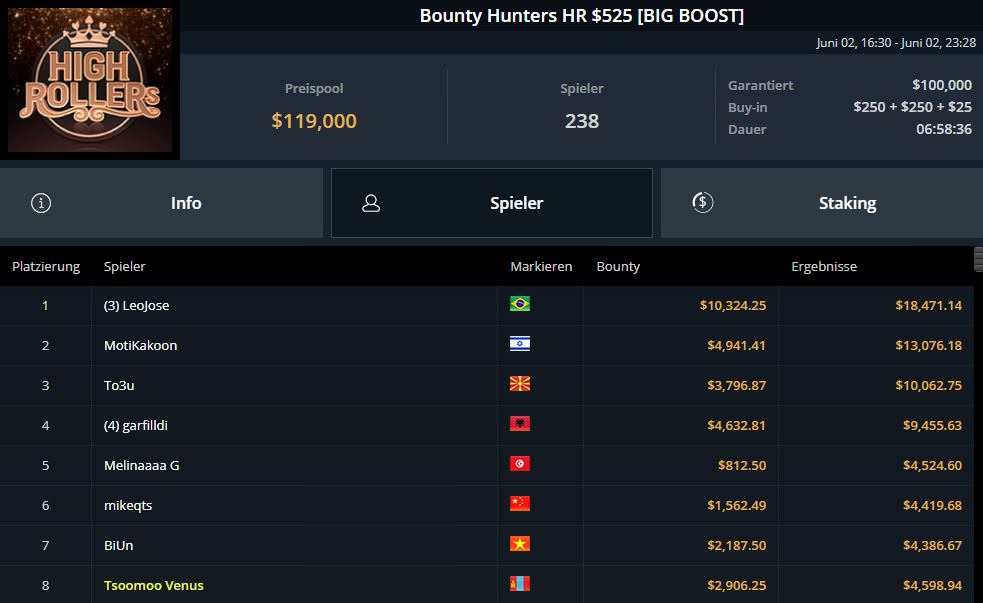Click the Israel flag for MotiKakoon

(x=520, y=344)
